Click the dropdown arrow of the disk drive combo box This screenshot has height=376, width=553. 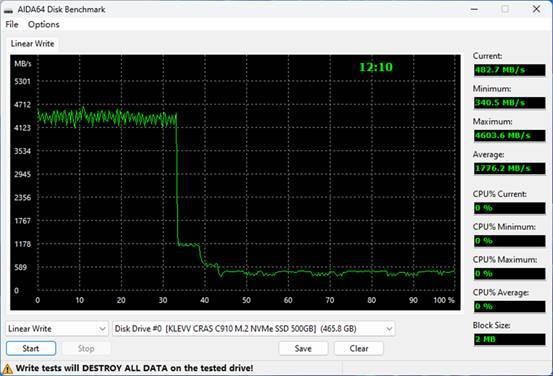click(389, 329)
